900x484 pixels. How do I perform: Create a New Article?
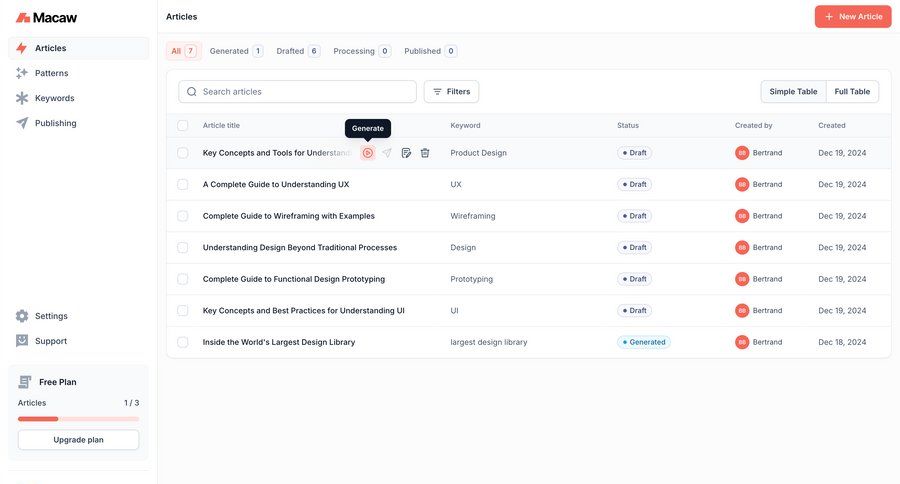tap(853, 17)
